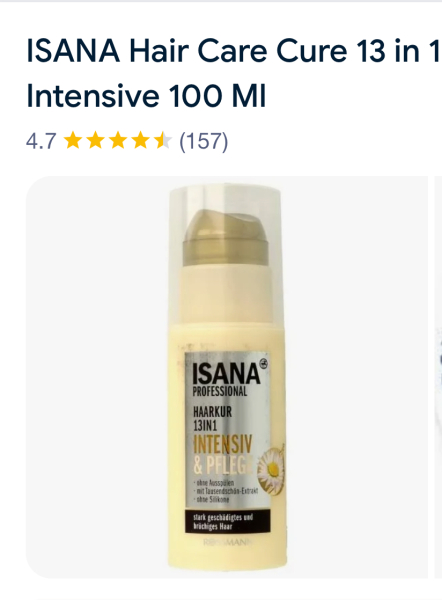
Task: Click the first gold rating star
Action: (x=72, y=140)
